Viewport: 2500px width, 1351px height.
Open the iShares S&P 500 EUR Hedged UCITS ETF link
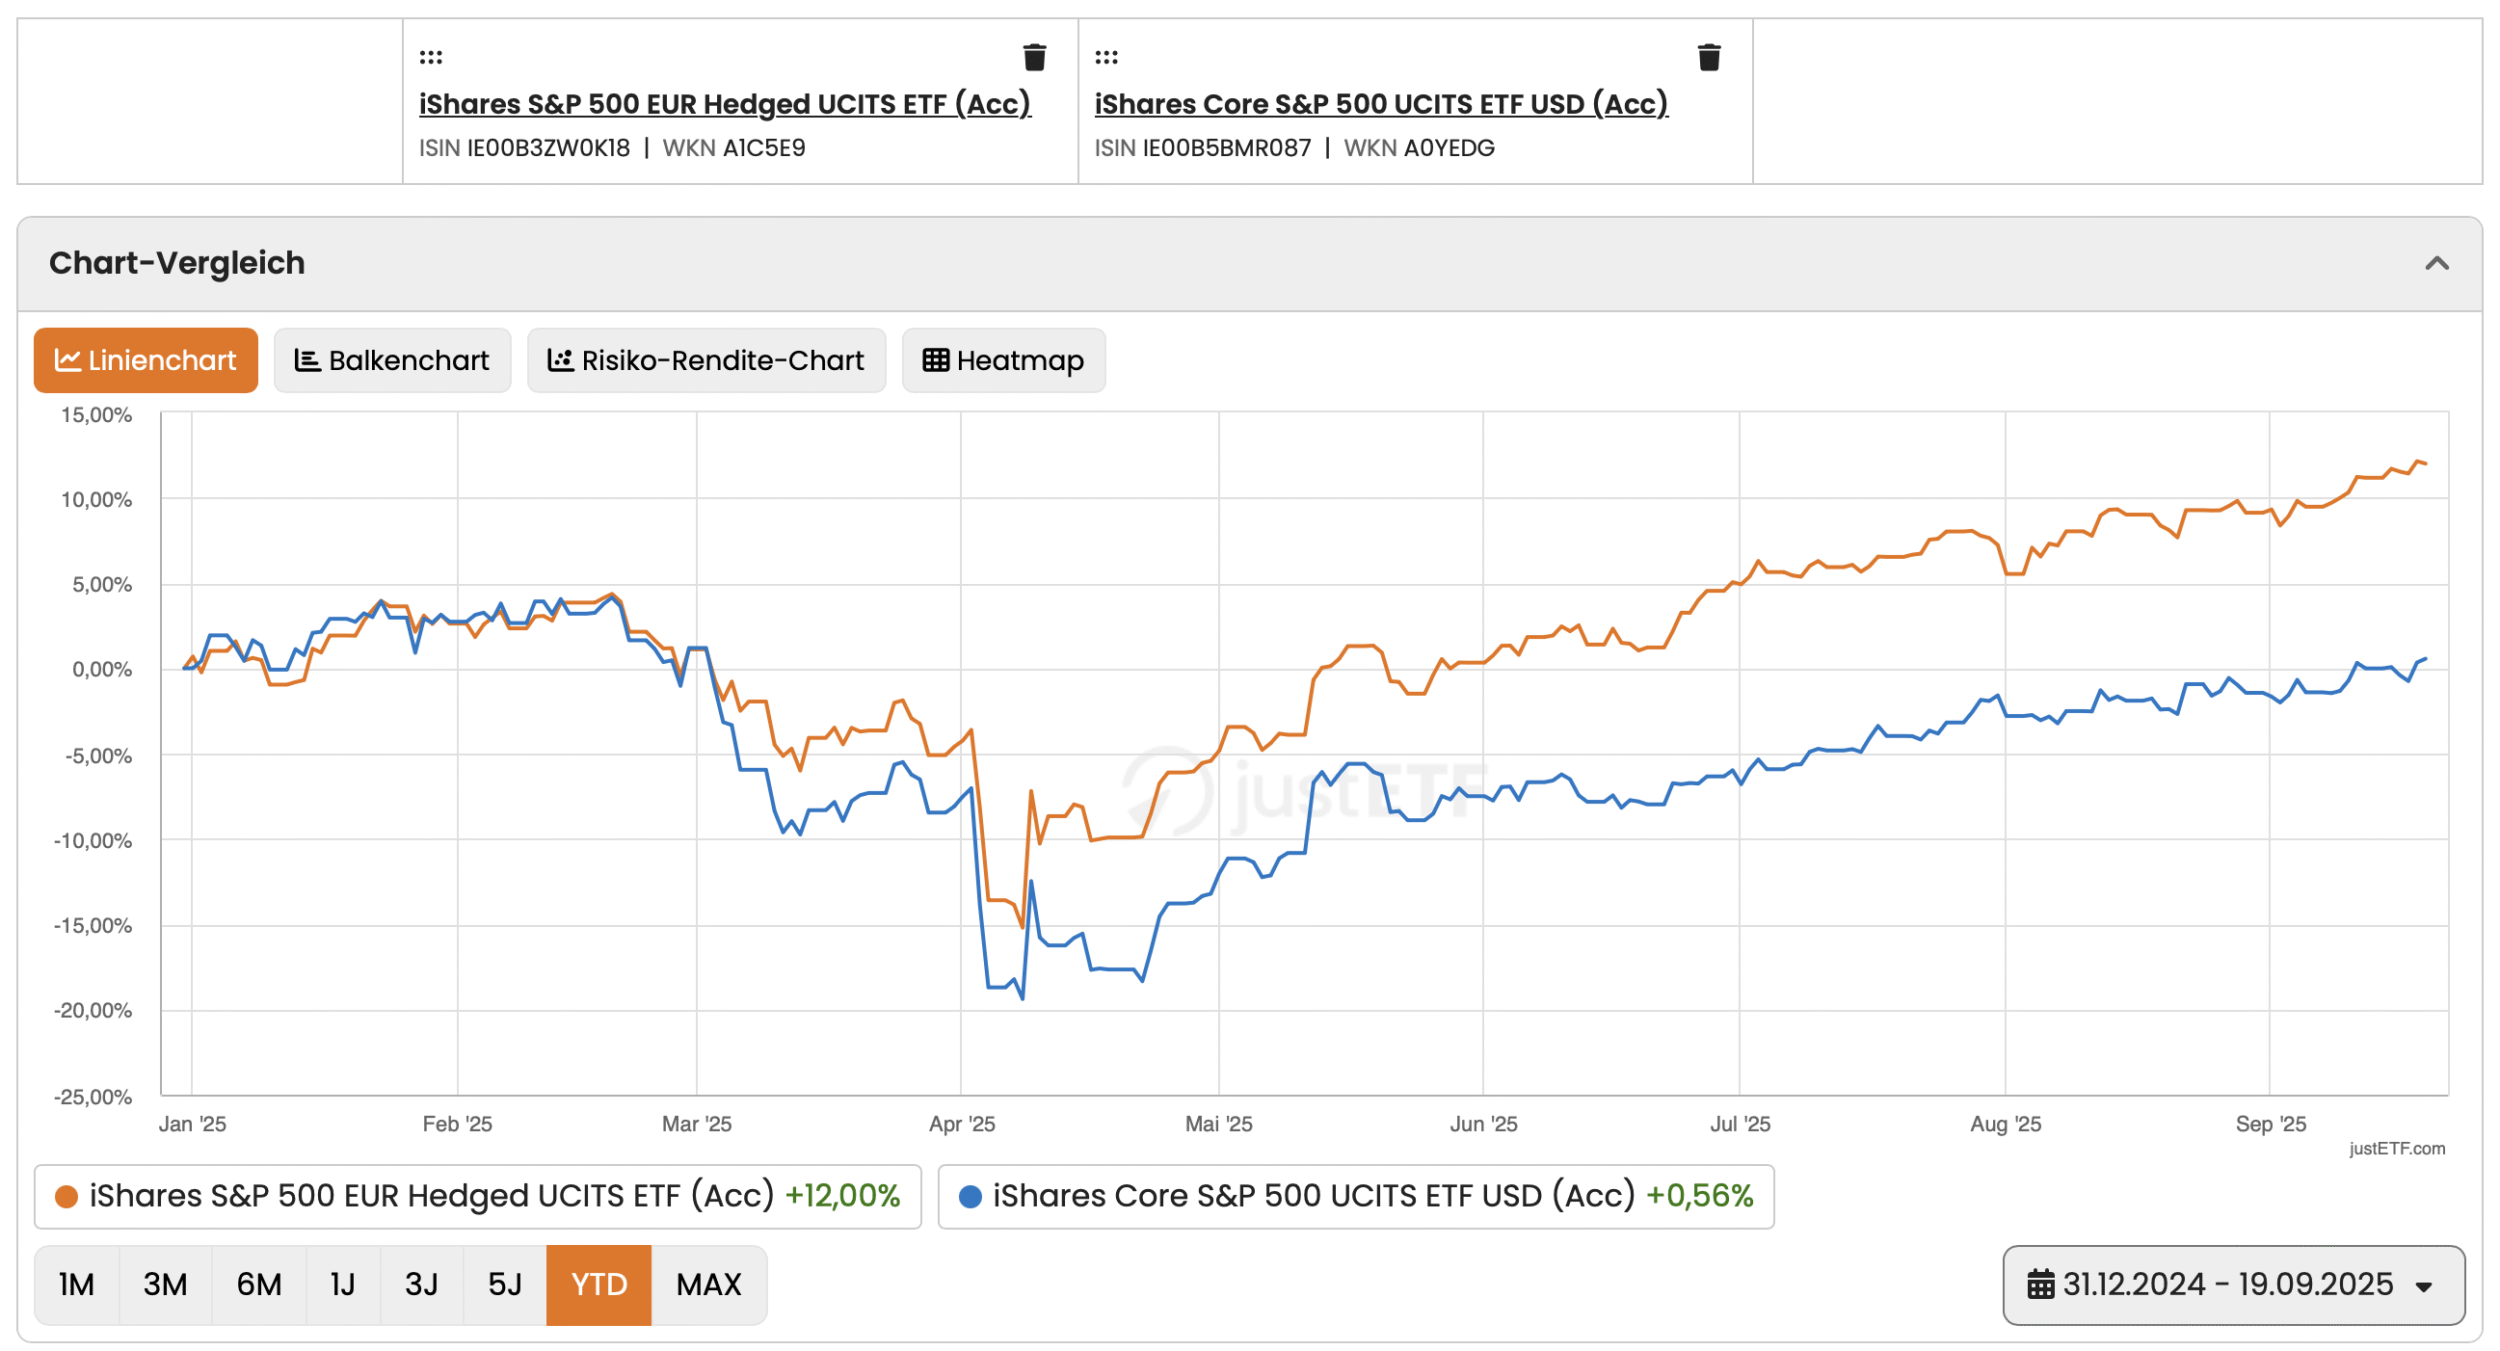click(x=724, y=104)
